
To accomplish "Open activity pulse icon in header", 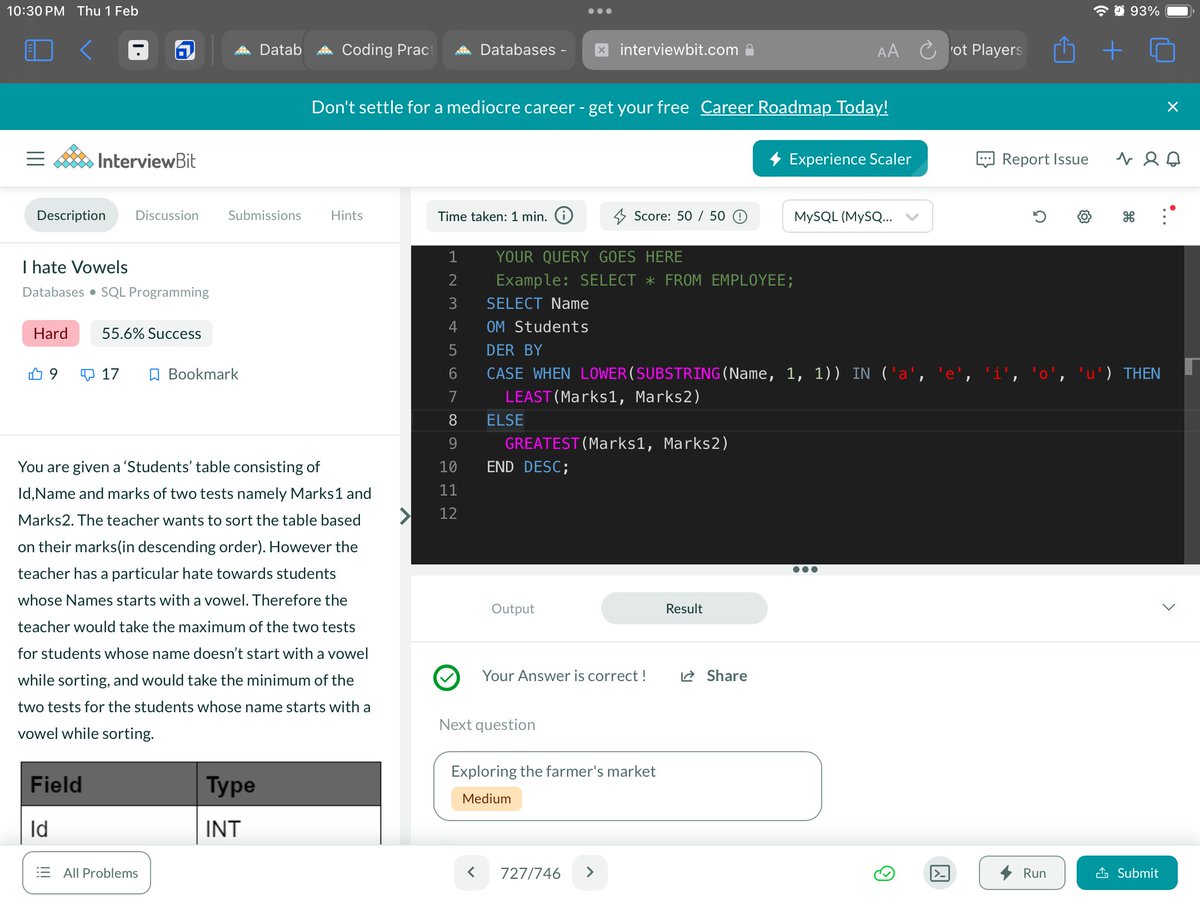I will [x=1123, y=159].
